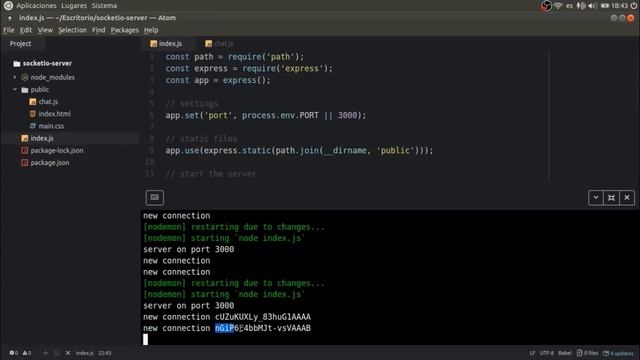
Task: Open chat.js in the project tree
Action: [48, 102]
